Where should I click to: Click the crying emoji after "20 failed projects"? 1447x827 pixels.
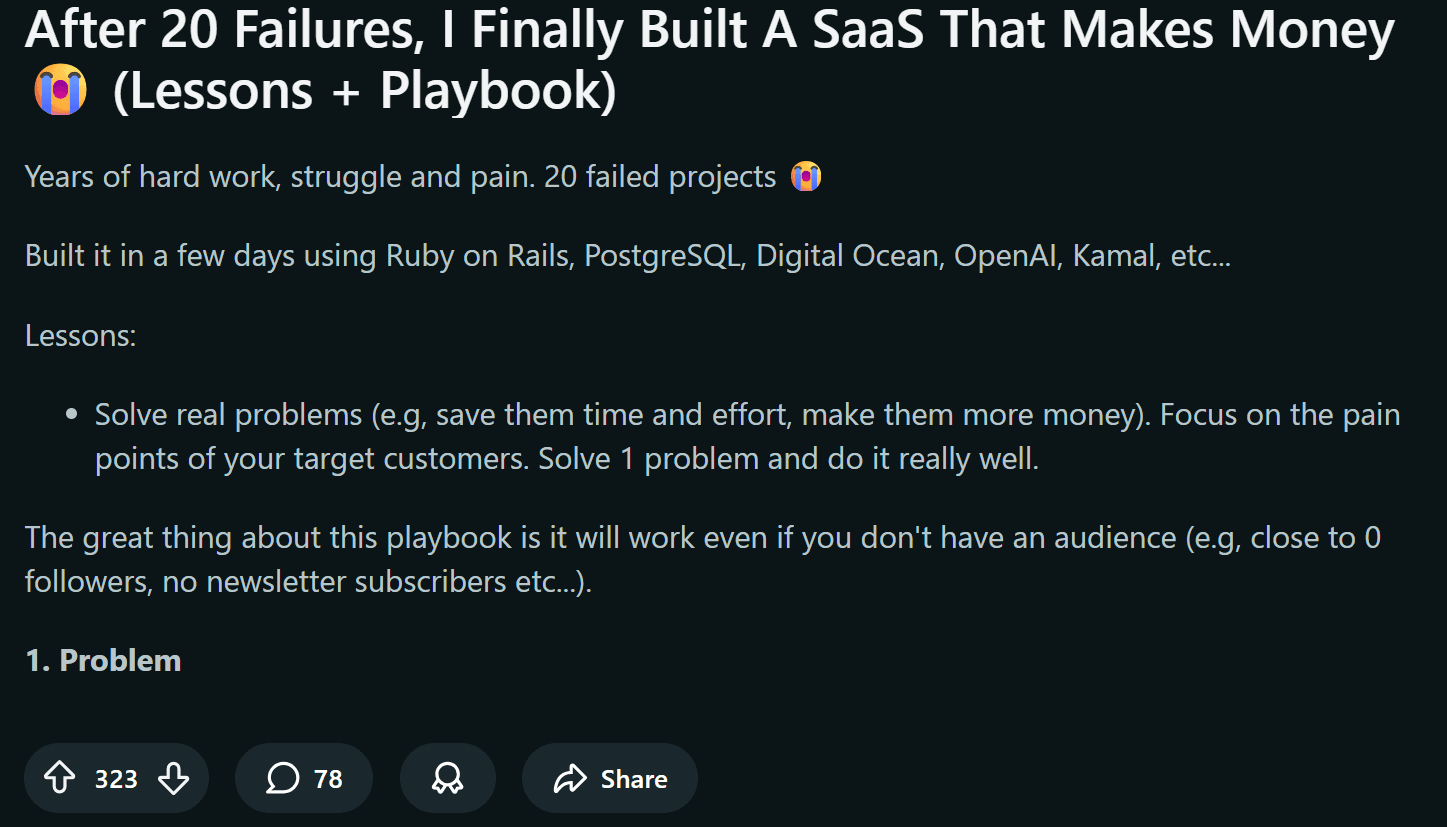coord(806,177)
